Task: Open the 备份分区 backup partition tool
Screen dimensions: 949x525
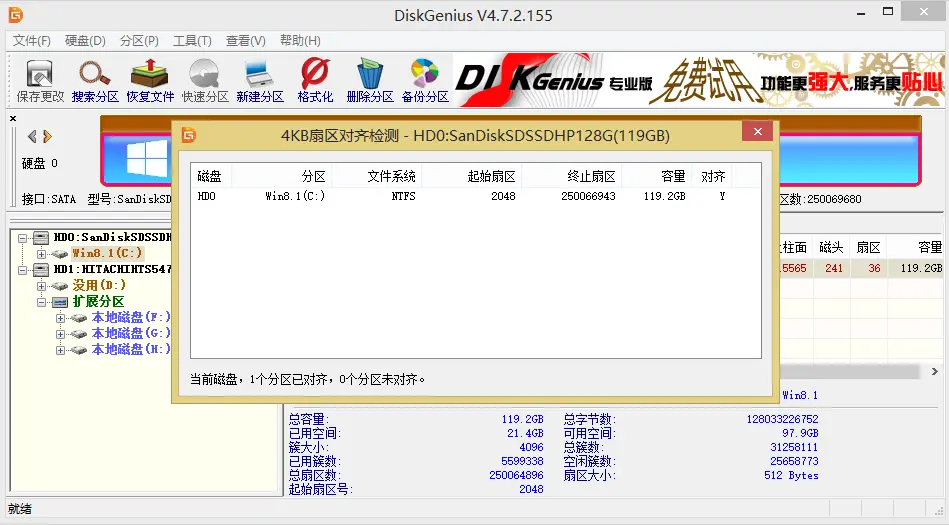Action: coord(425,81)
